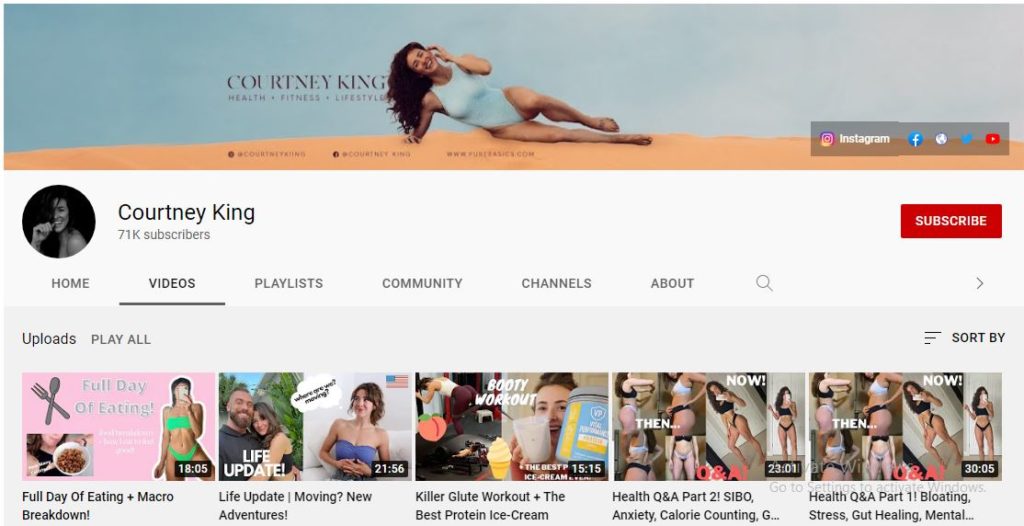Viewport: 1024px width, 526px height.
Task: Open the YouTube icon link in banner
Action: [x=993, y=139]
